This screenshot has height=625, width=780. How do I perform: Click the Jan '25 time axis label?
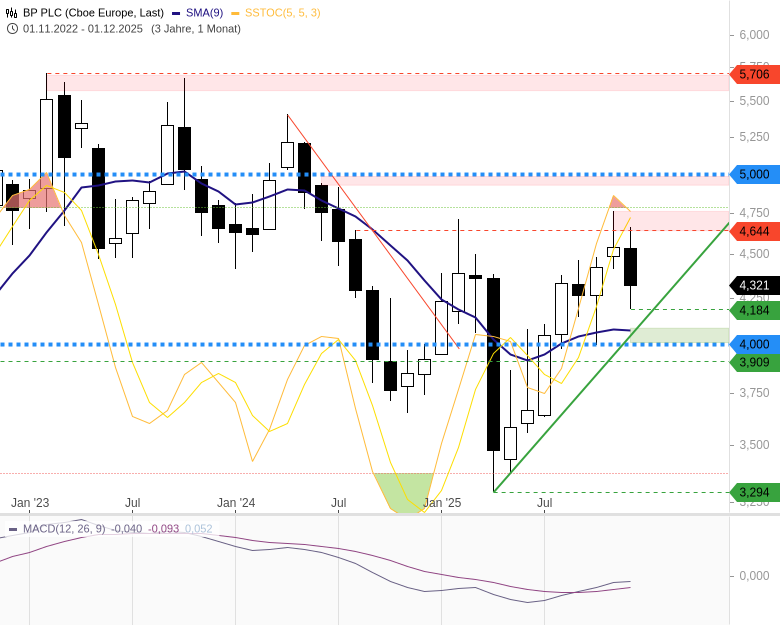point(441,503)
